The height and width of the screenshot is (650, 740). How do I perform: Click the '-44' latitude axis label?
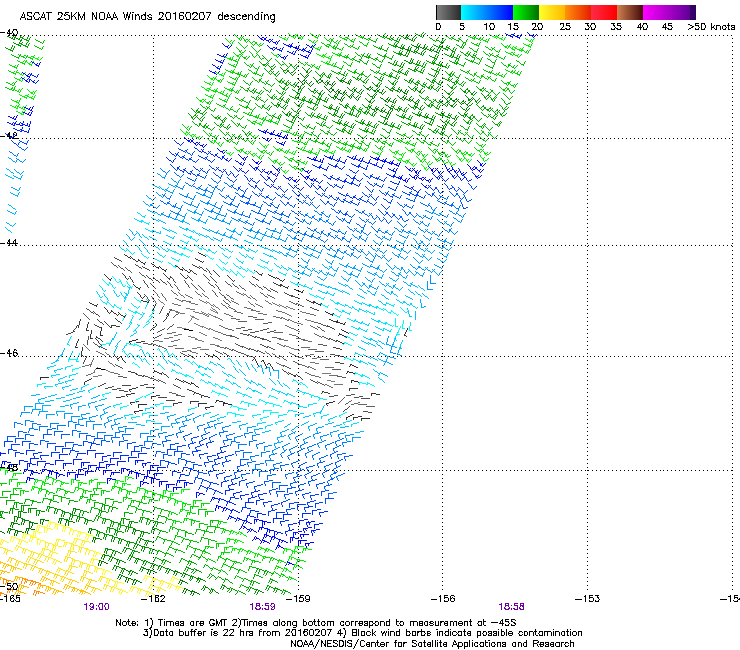(9, 243)
